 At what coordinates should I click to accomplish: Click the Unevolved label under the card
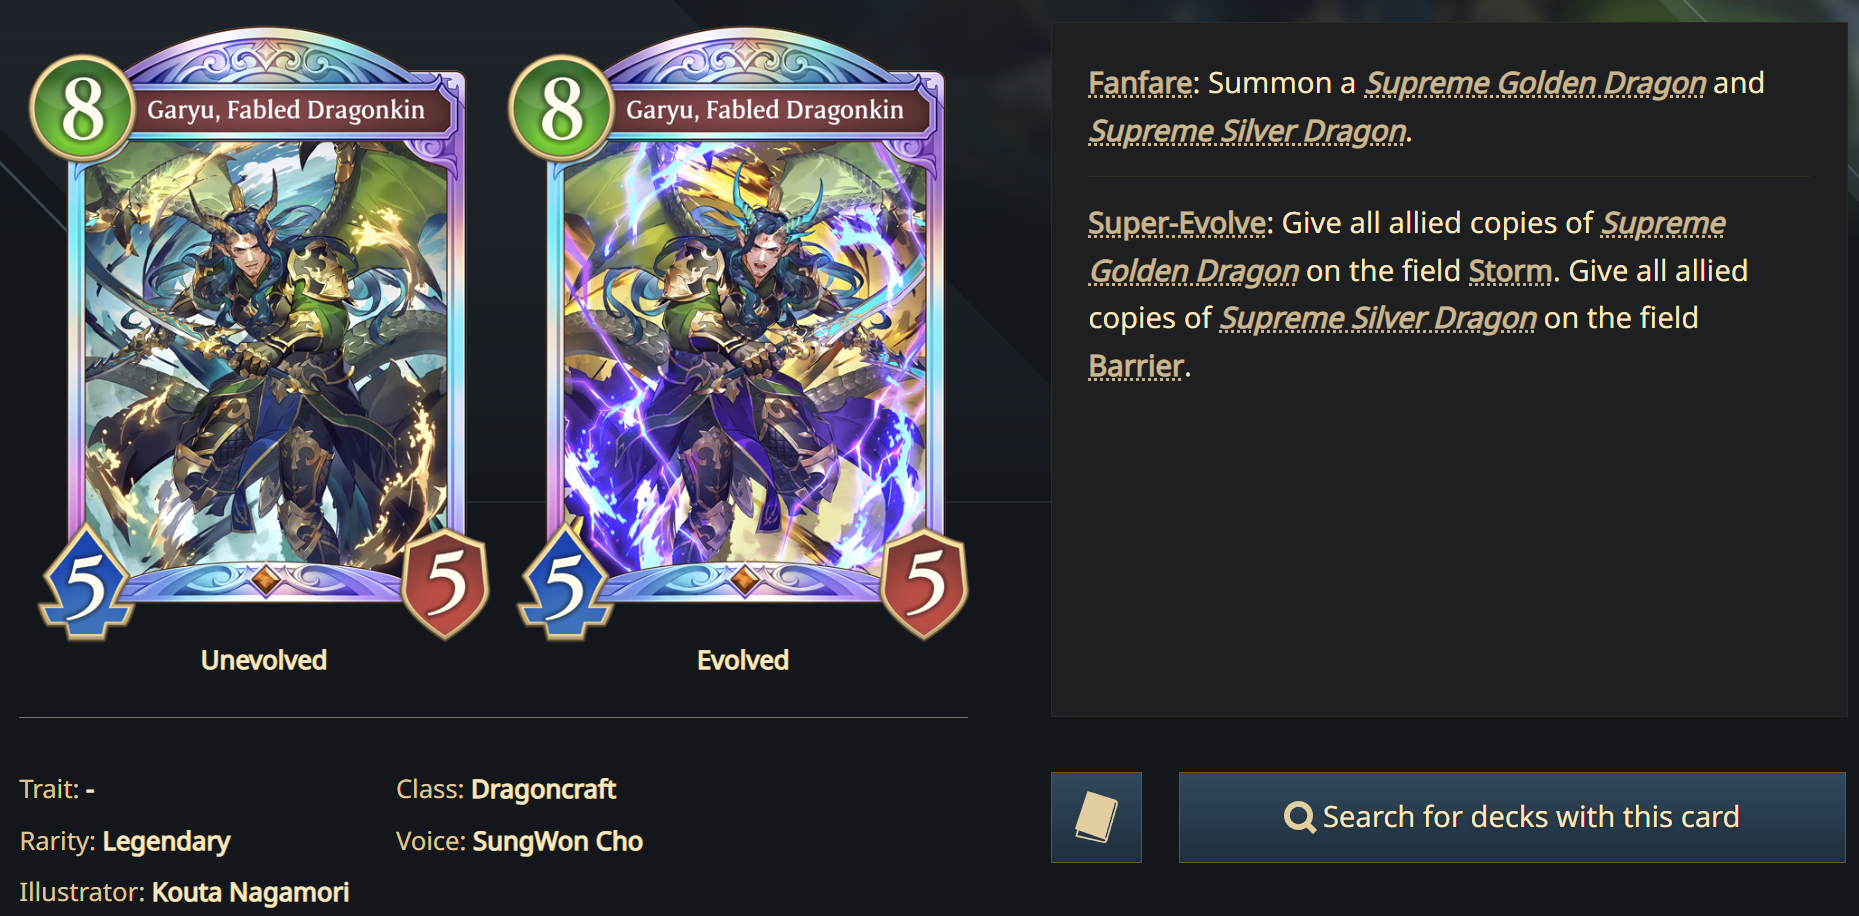pos(264,660)
